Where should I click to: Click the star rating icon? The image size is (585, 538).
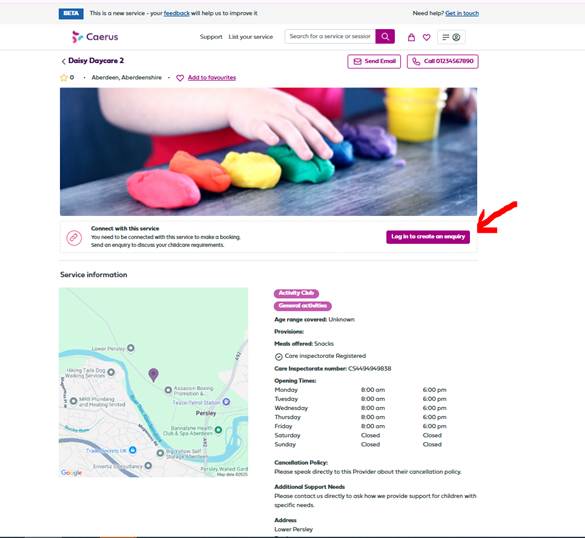[x=64, y=78]
